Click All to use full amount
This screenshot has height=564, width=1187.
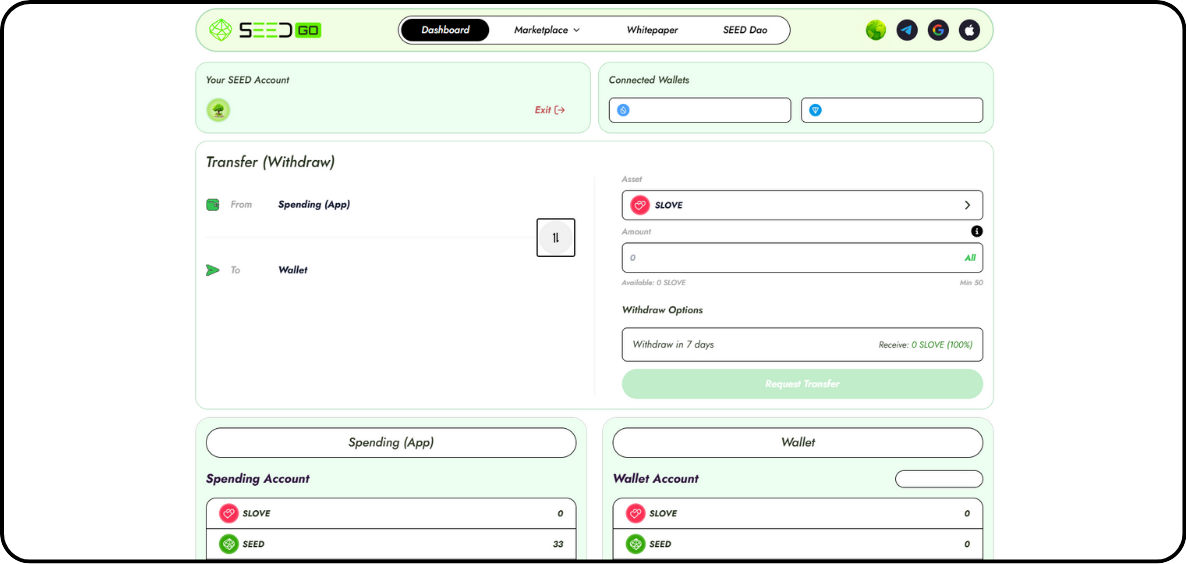969,258
